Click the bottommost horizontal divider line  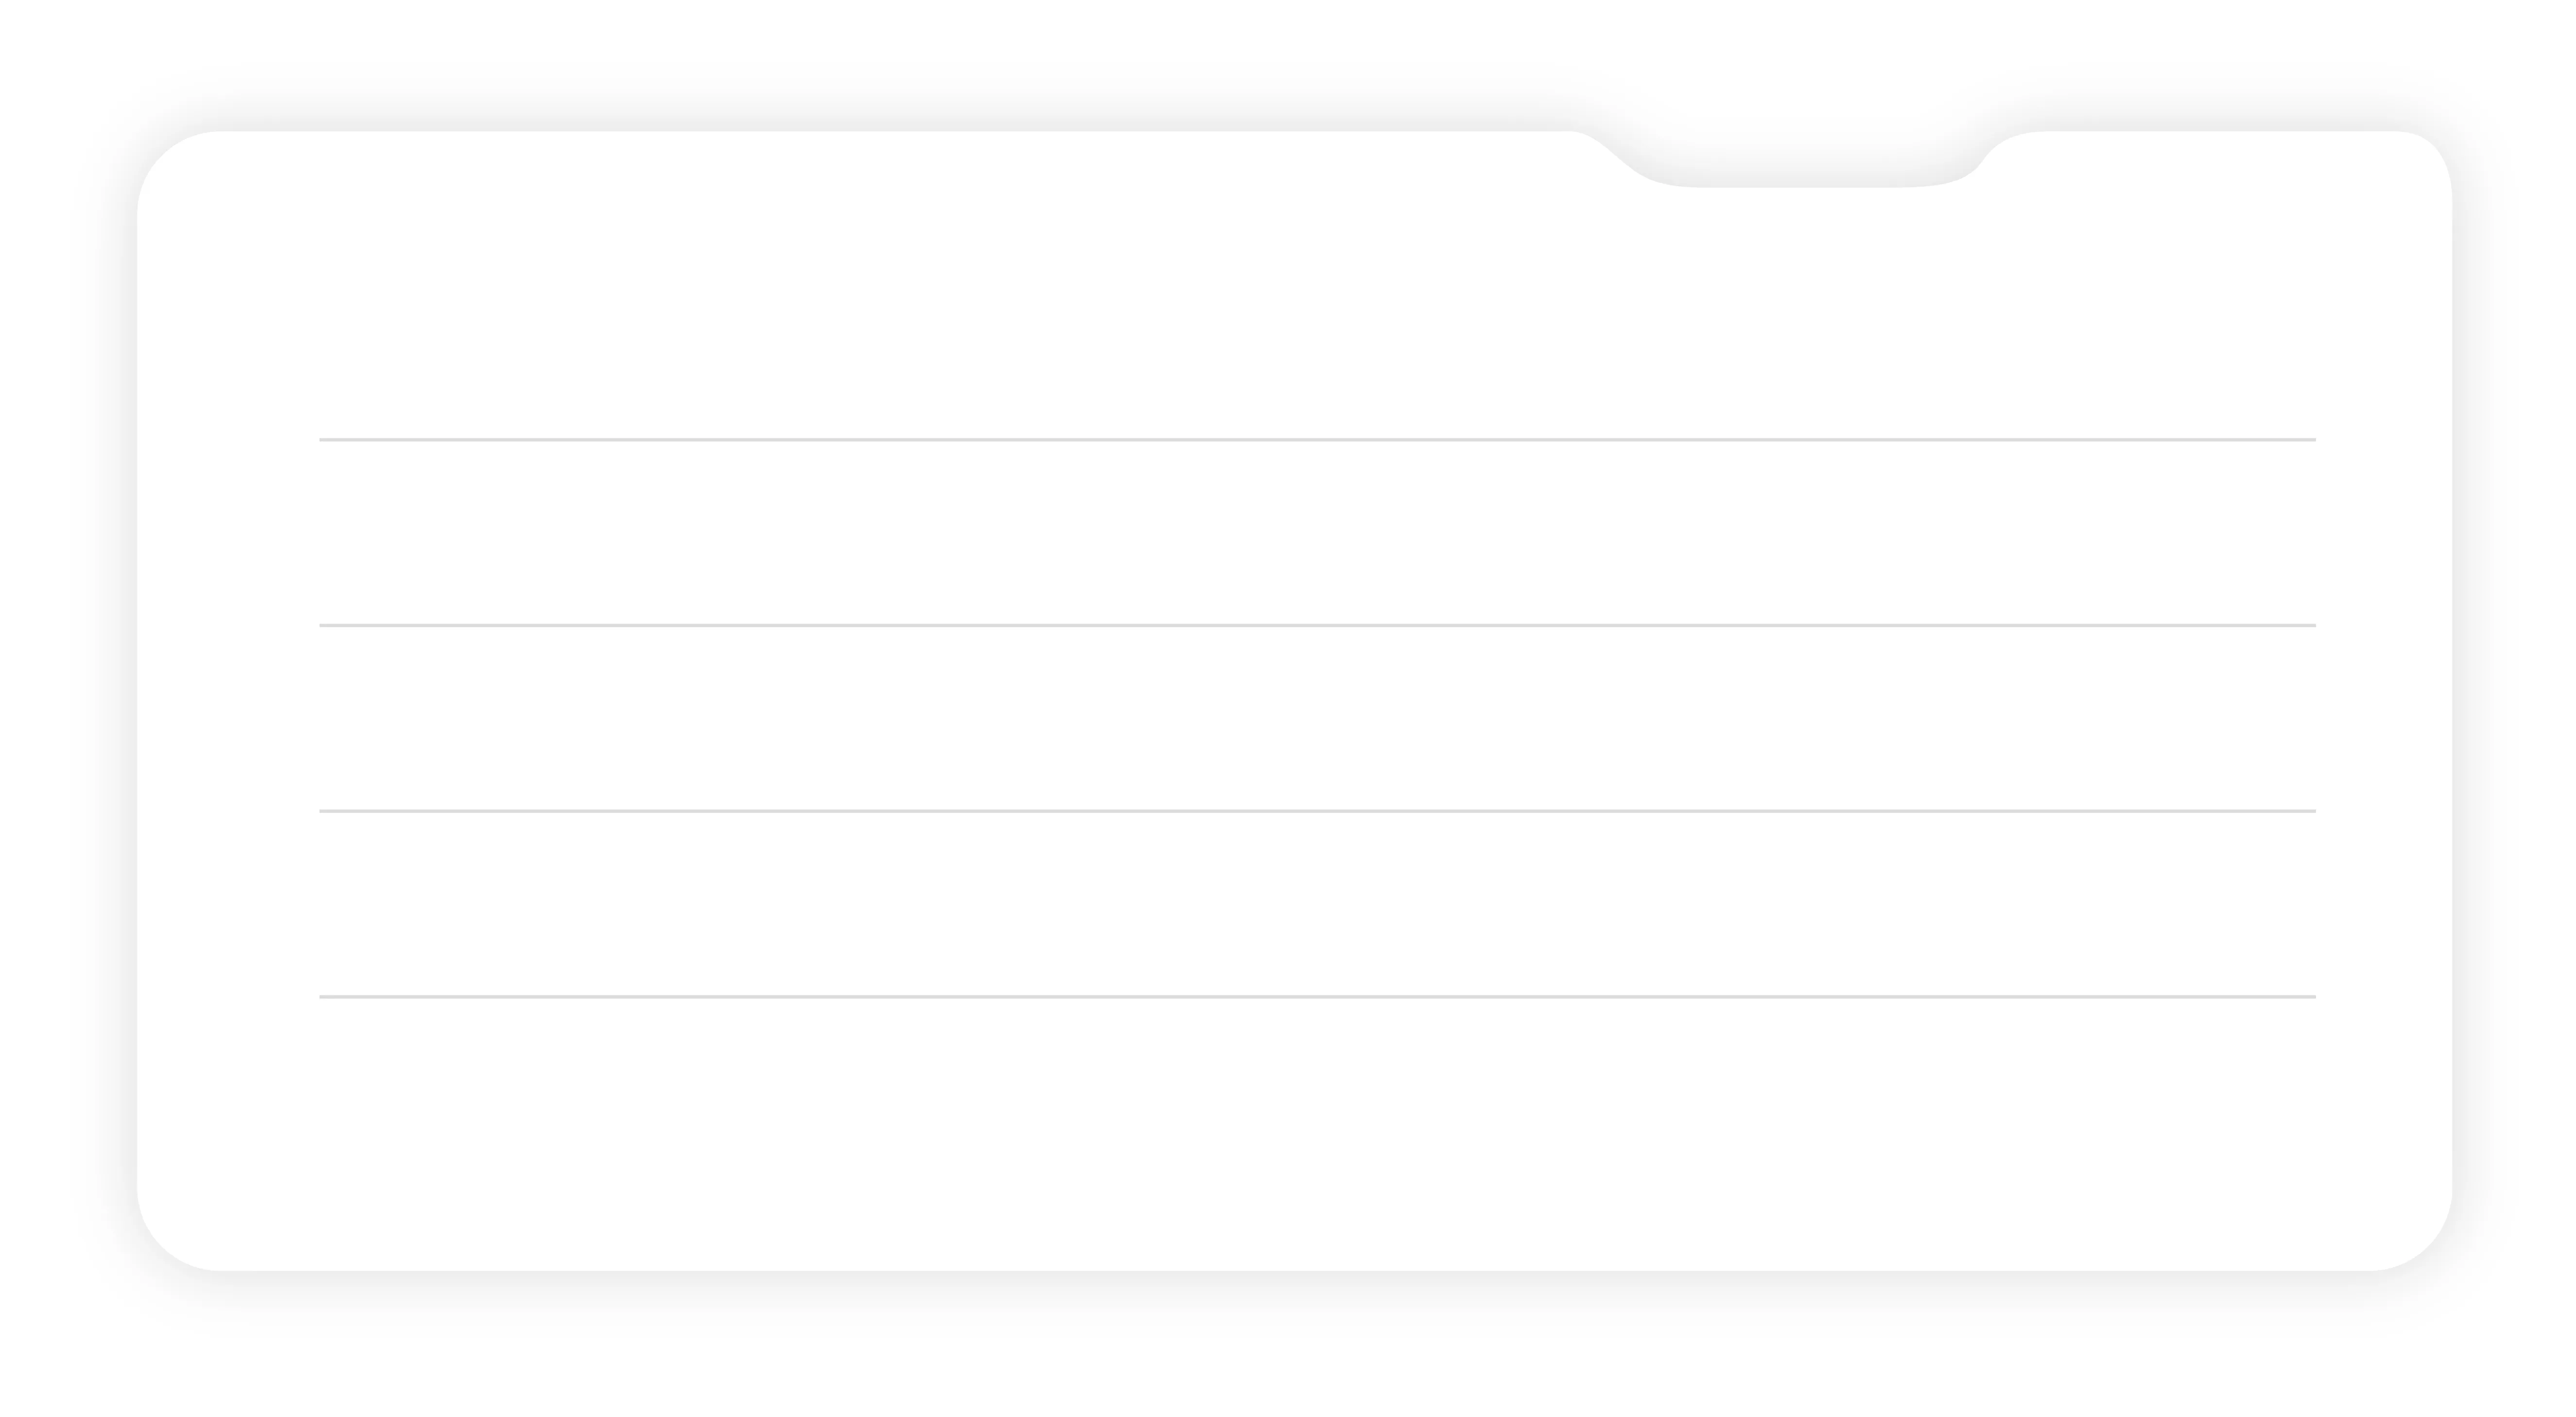1317,997
